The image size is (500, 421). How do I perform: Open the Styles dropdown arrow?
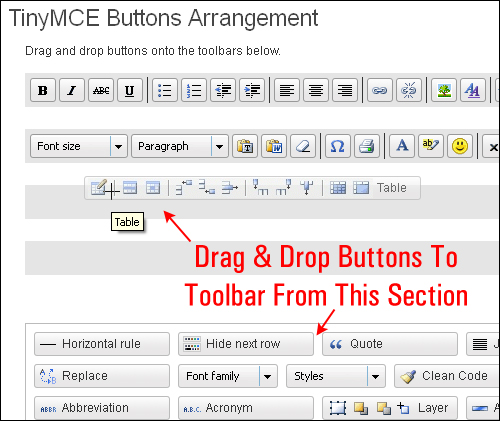(x=376, y=376)
